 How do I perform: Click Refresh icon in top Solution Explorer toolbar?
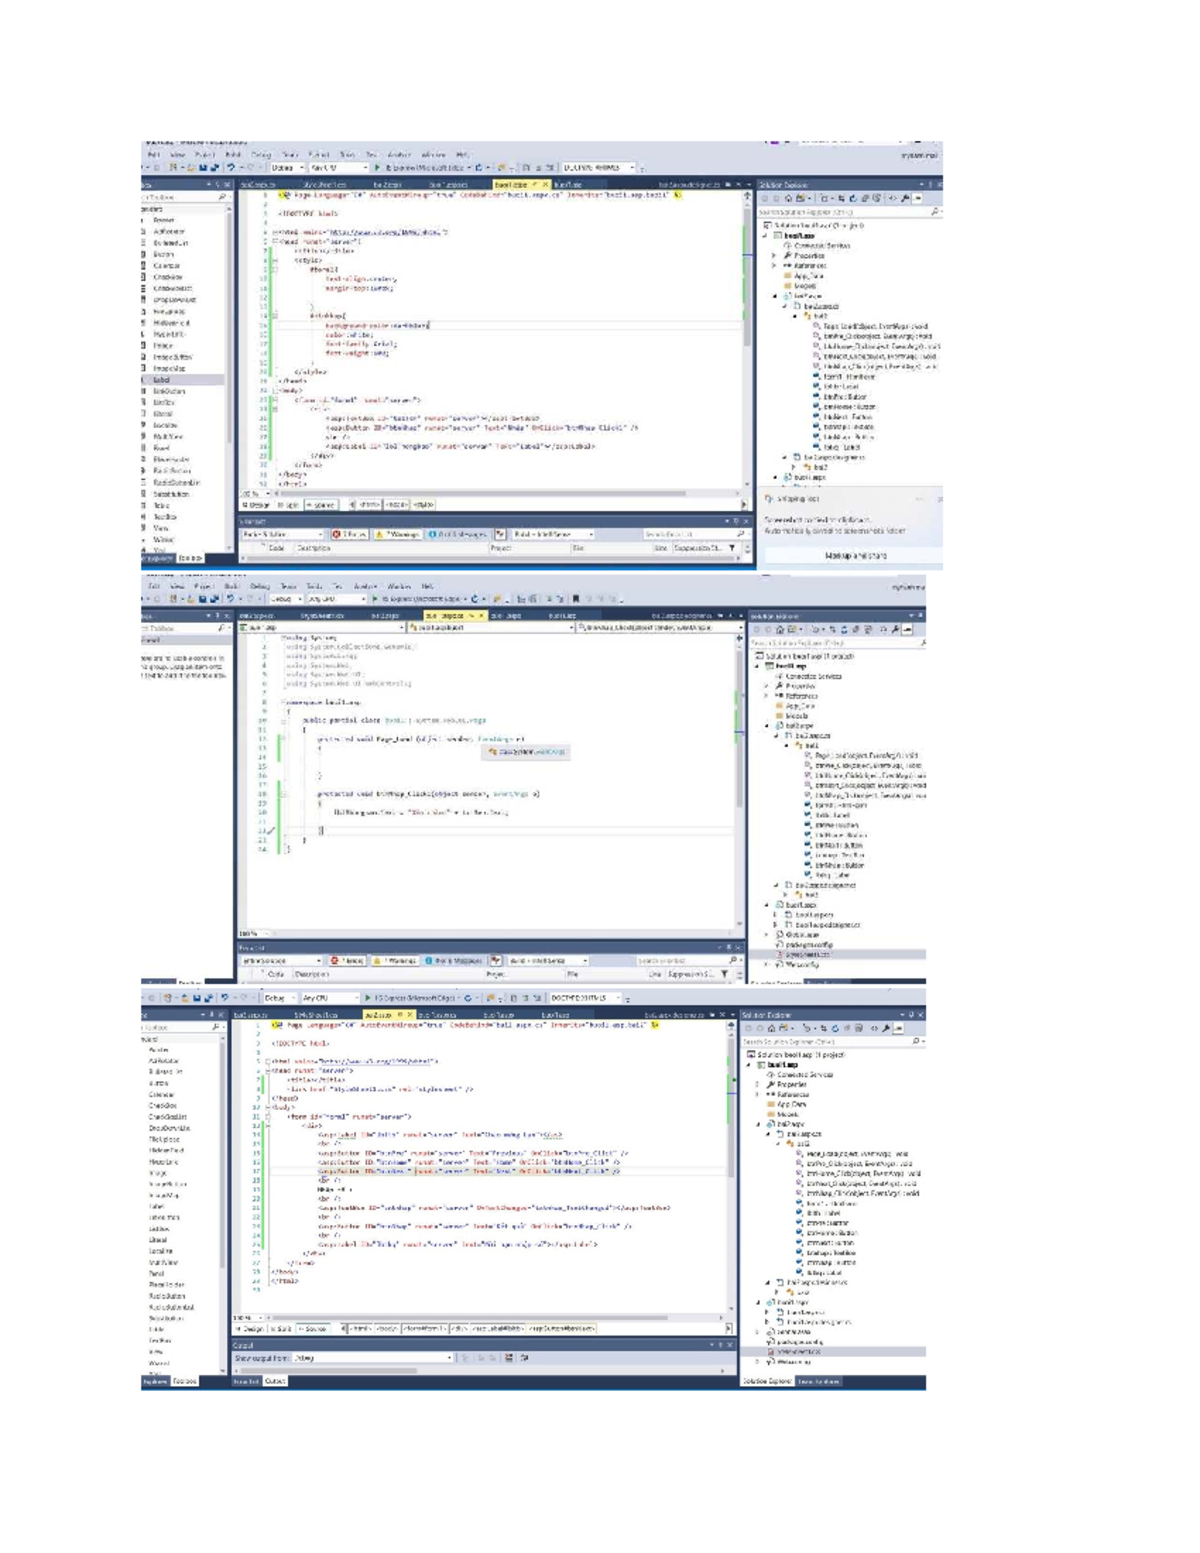(x=853, y=198)
